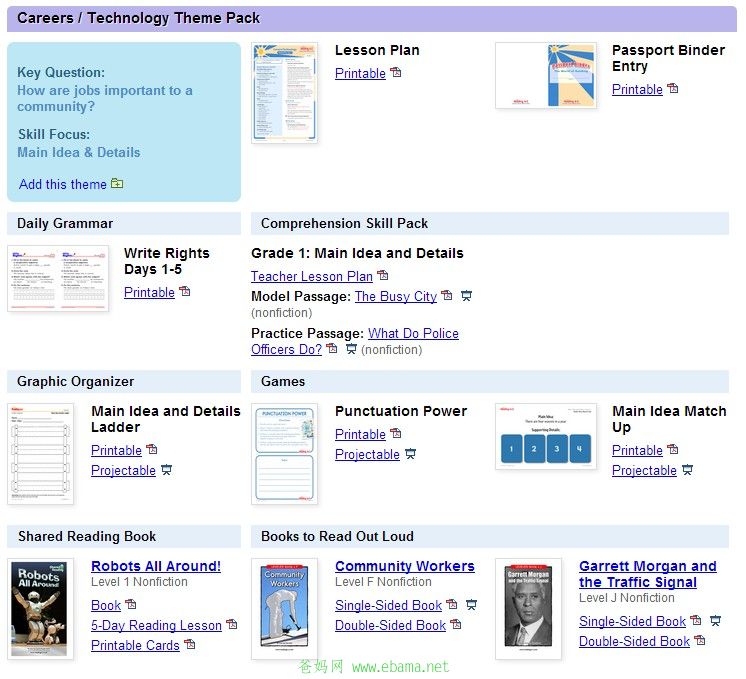
Task: Click the projector icon beside Community Workers Single-Sided Book
Action: [x=471, y=605]
